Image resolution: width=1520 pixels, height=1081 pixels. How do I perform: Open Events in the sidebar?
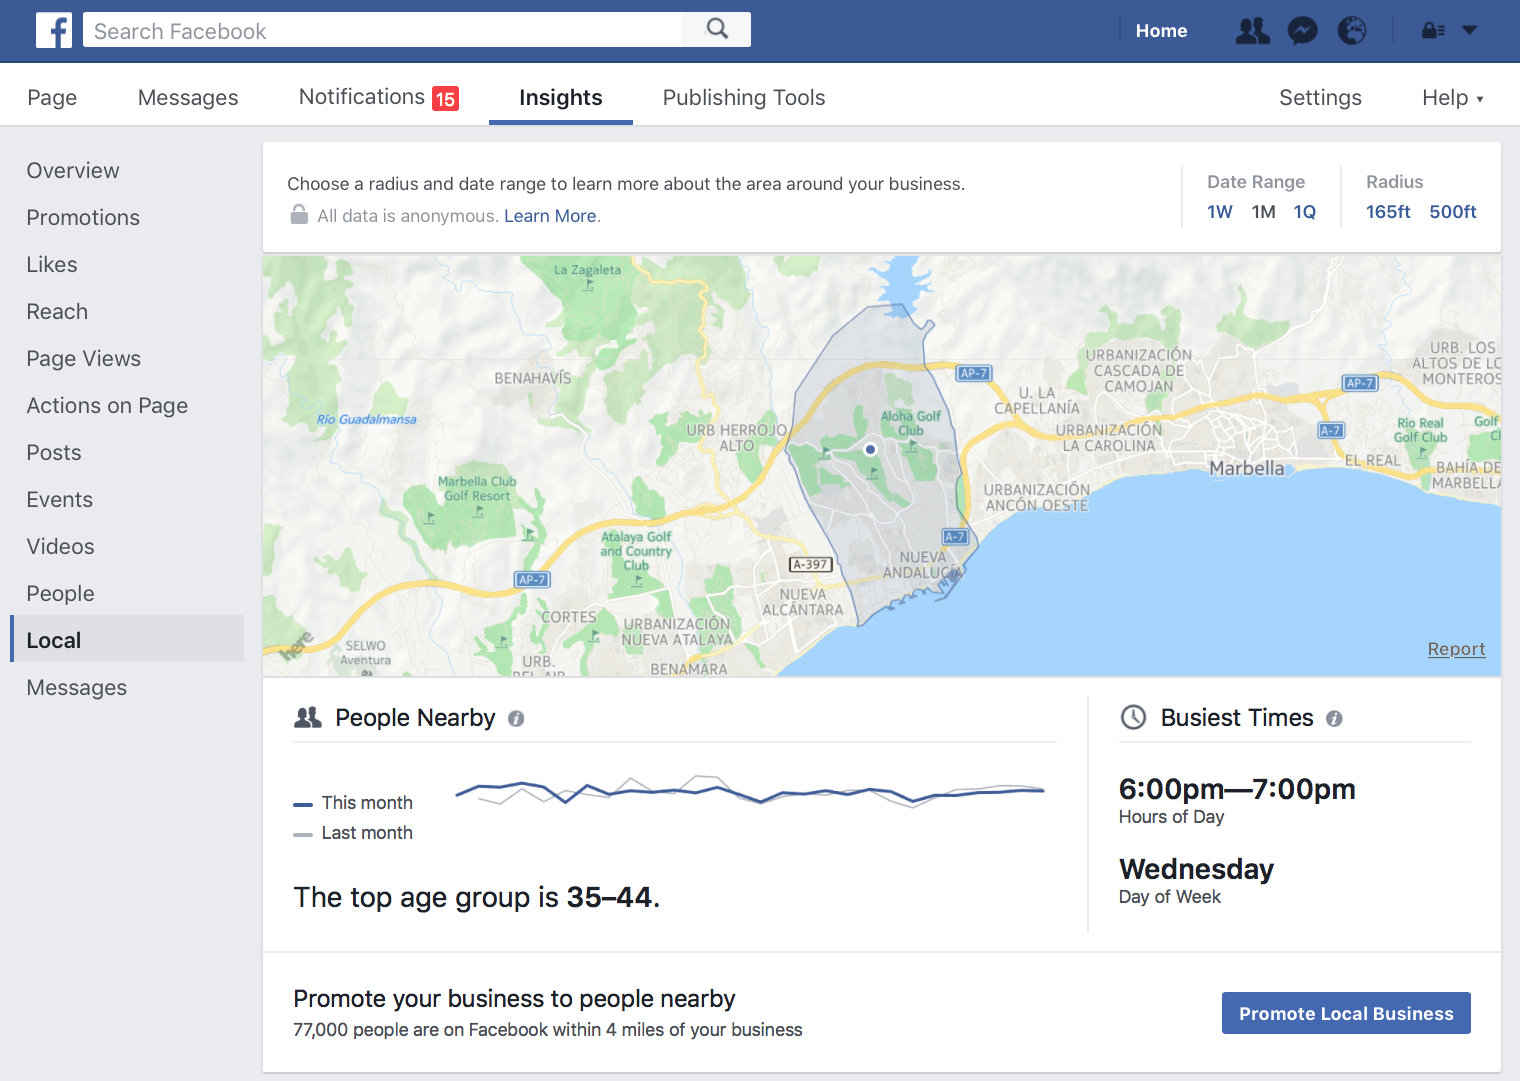pyautogui.click(x=60, y=499)
